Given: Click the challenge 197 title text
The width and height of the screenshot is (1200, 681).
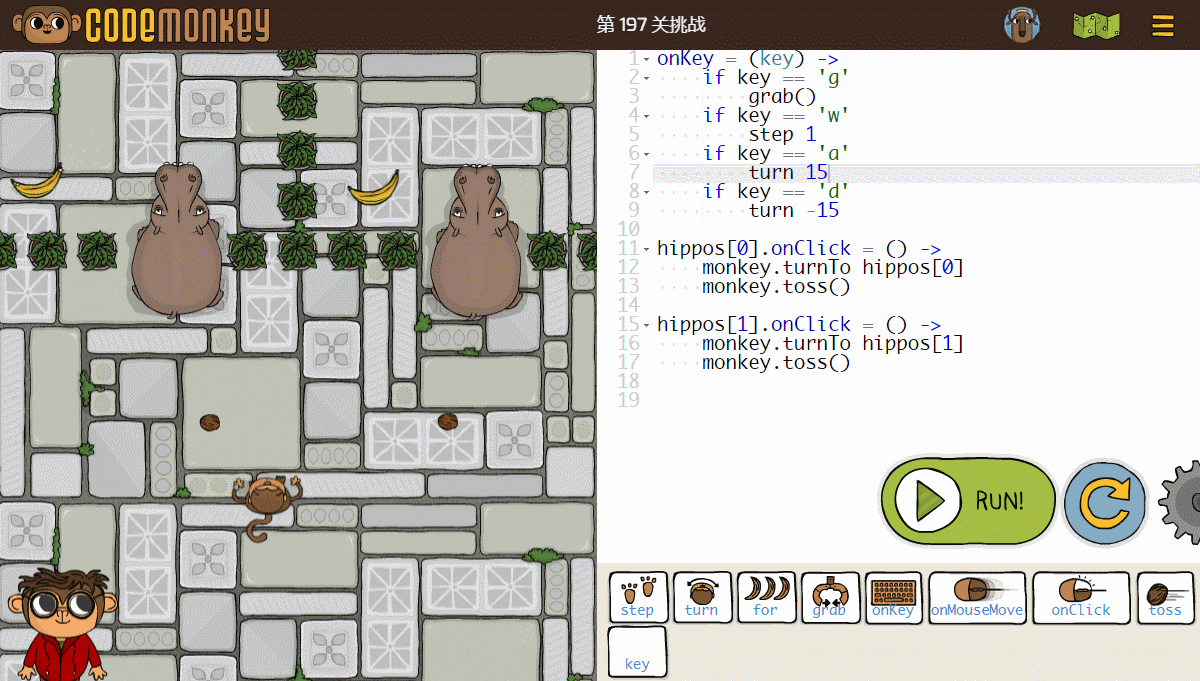Looking at the screenshot, I should tap(650, 25).
